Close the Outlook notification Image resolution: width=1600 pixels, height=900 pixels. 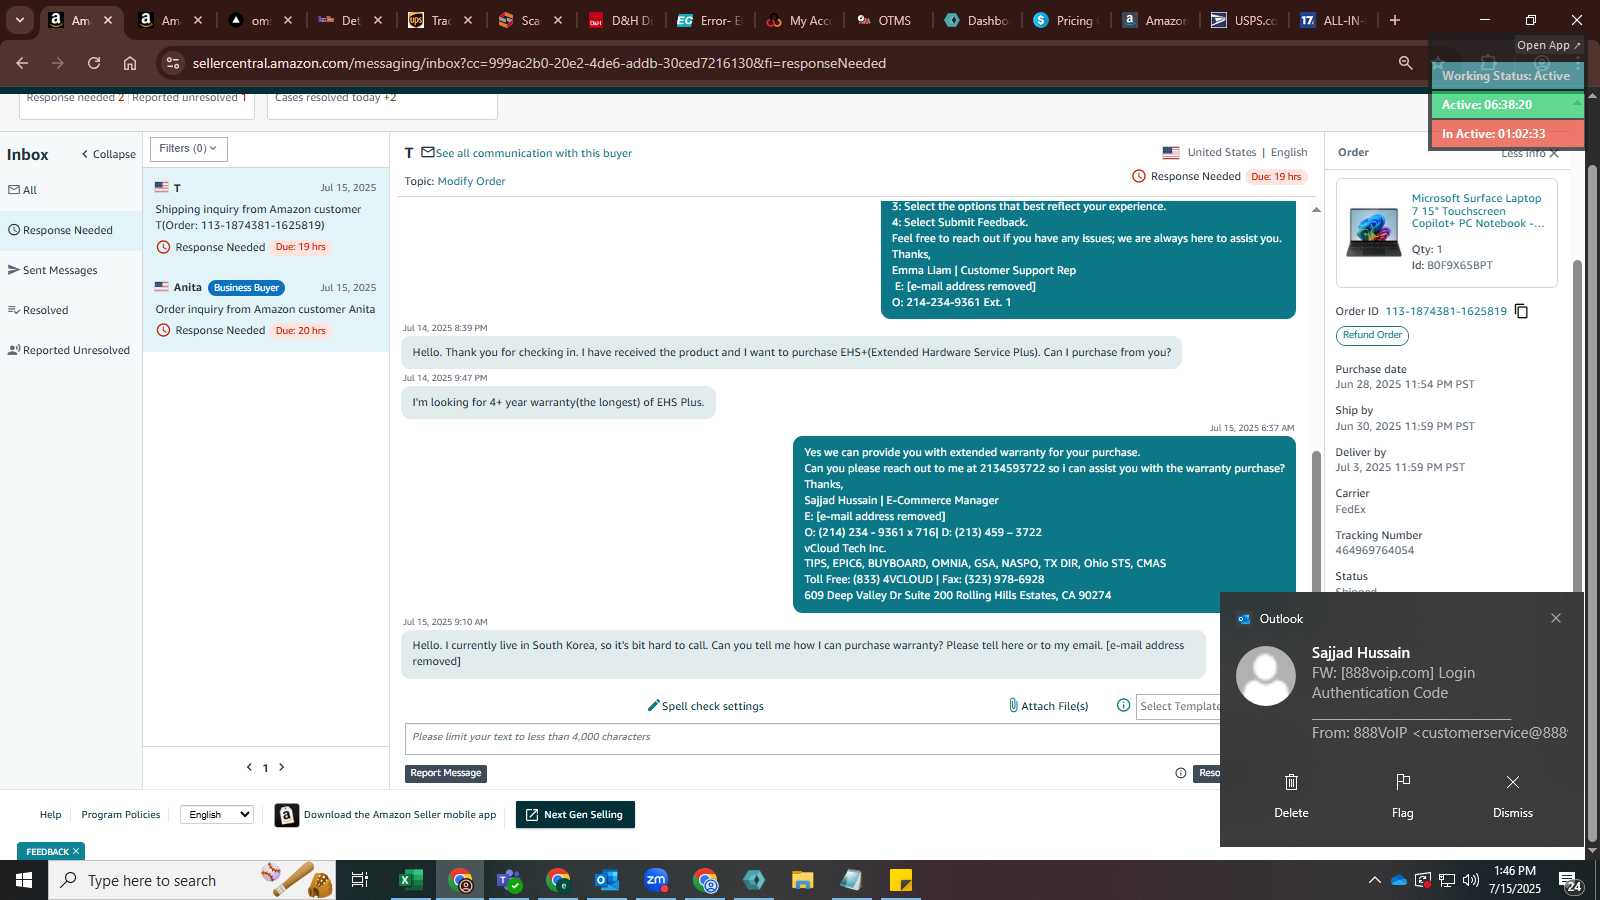tap(1556, 618)
